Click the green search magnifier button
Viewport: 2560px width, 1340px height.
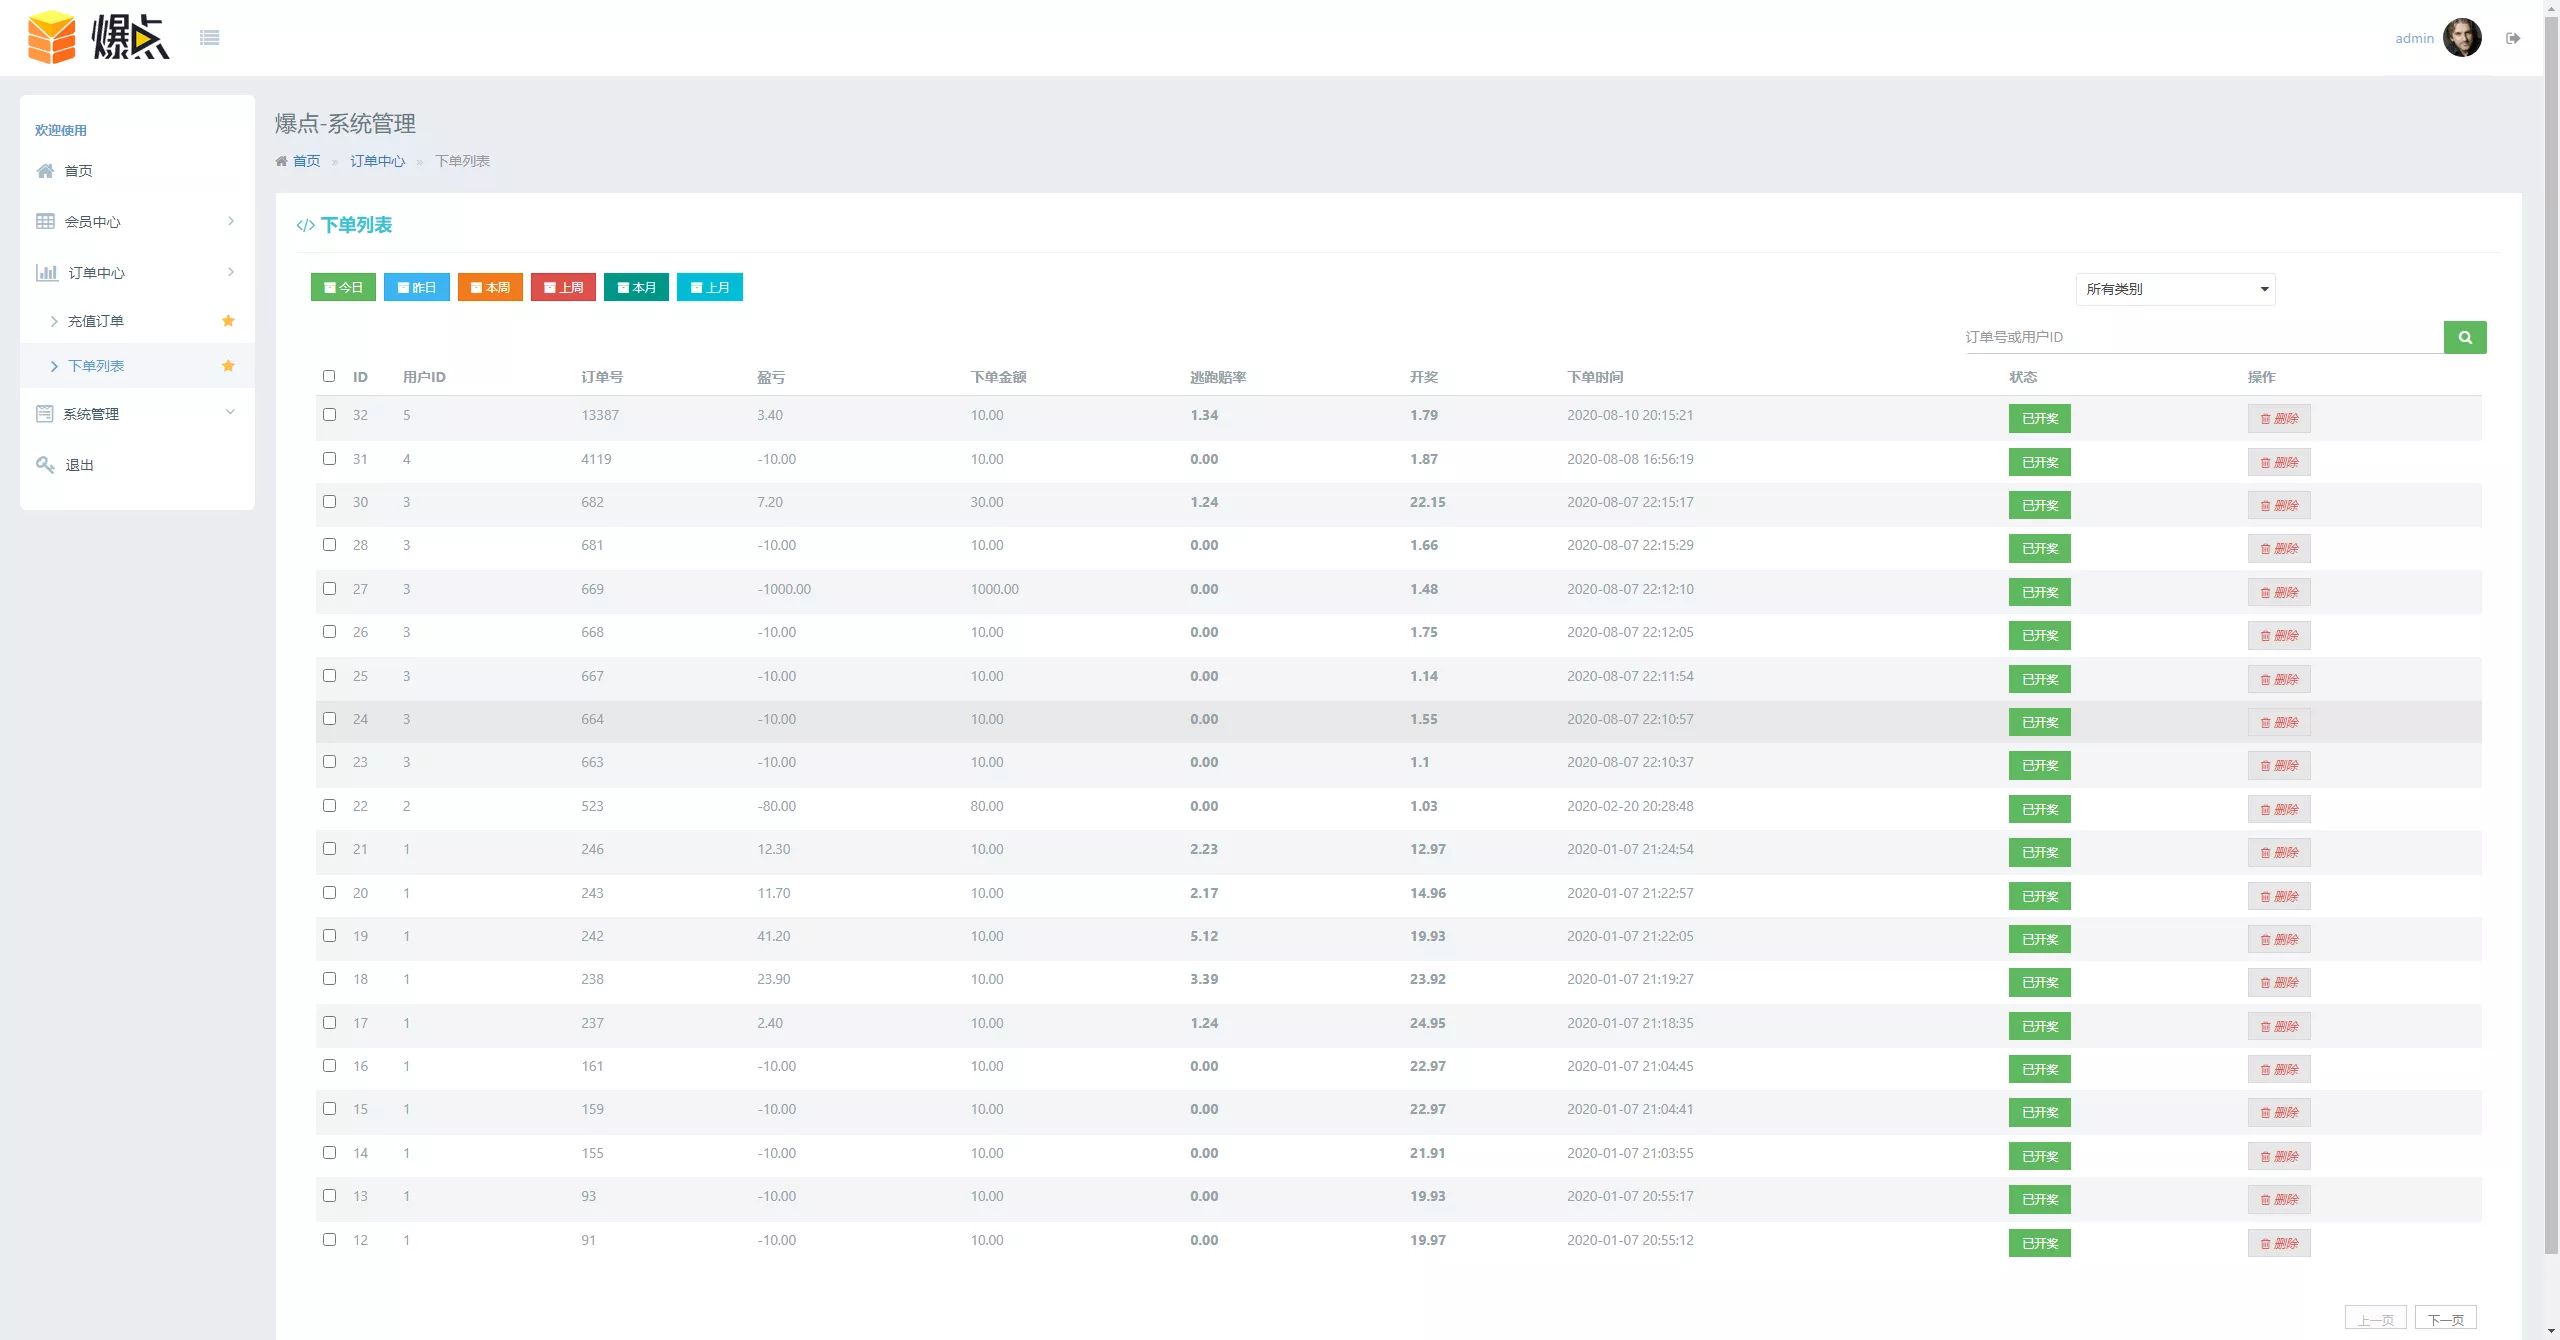[2465, 337]
